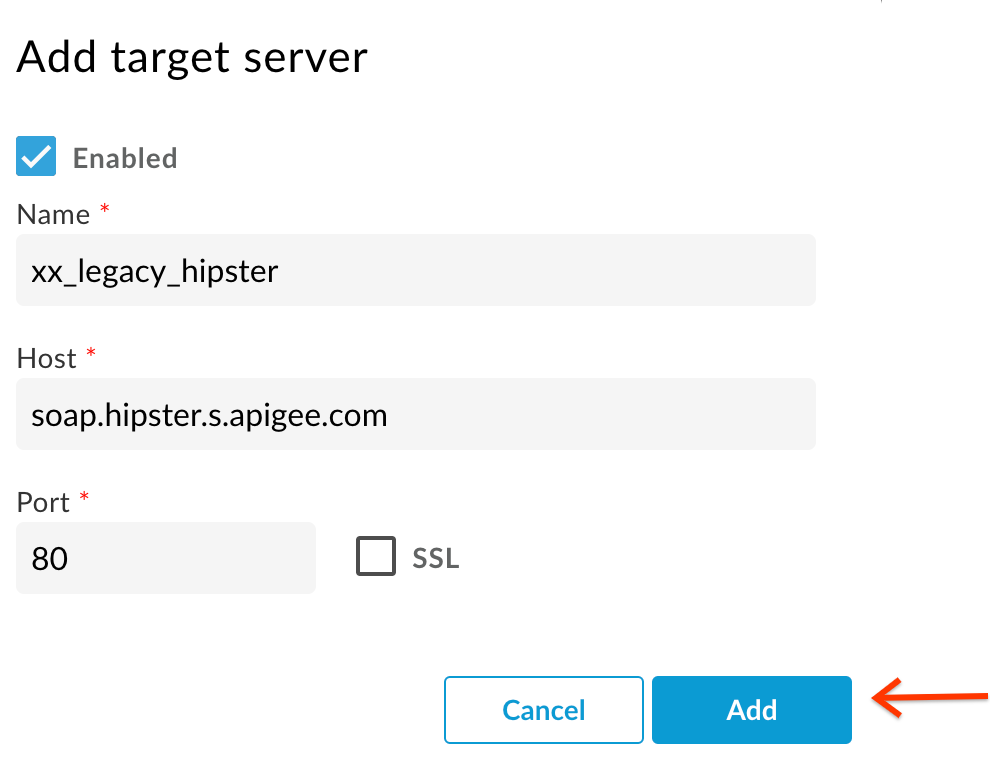Focus the Host input field
This screenshot has width=990, height=764.
click(415, 414)
